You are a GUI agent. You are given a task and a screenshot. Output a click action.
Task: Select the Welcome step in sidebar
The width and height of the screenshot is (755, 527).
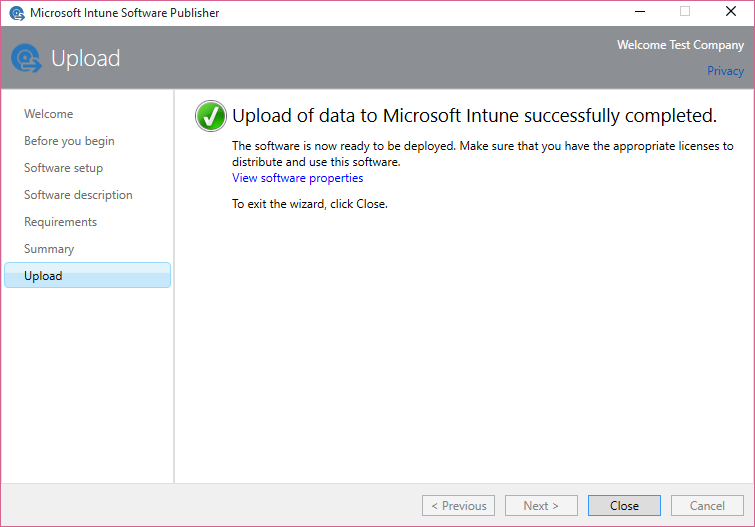(x=48, y=114)
